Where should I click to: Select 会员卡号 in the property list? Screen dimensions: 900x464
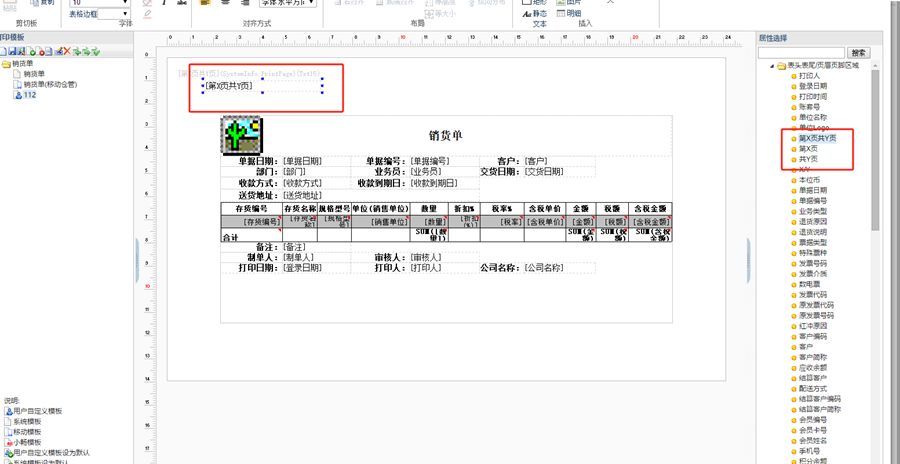813,430
